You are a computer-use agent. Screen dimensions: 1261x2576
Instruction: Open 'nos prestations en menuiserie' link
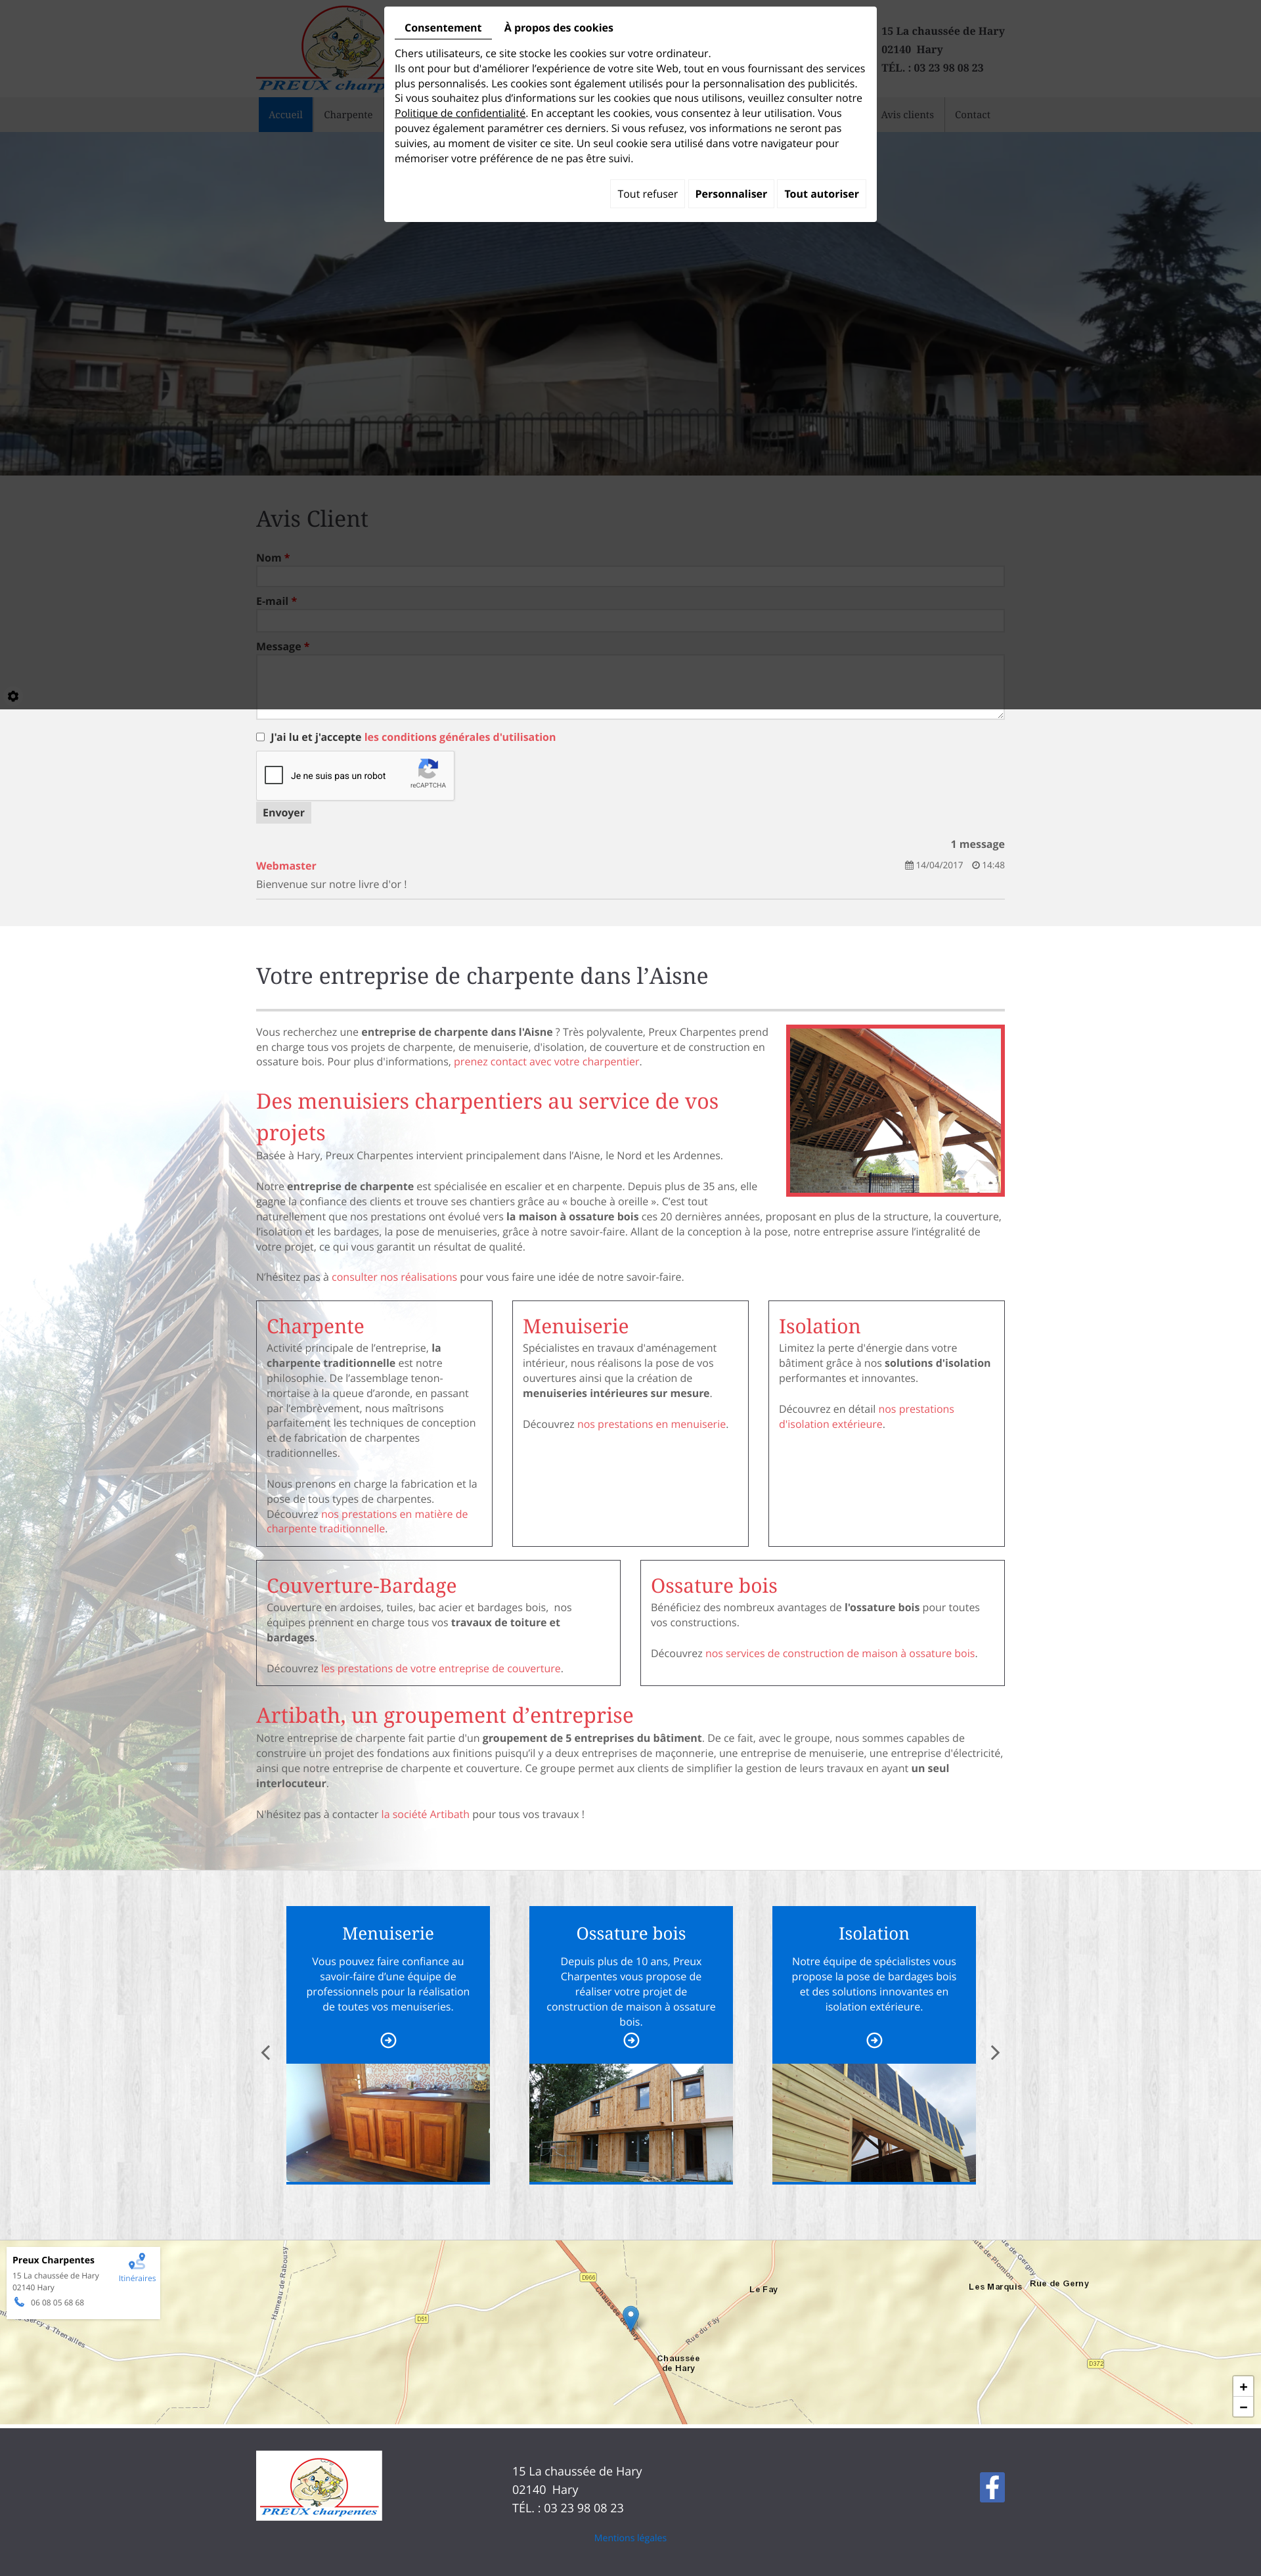click(x=652, y=1424)
